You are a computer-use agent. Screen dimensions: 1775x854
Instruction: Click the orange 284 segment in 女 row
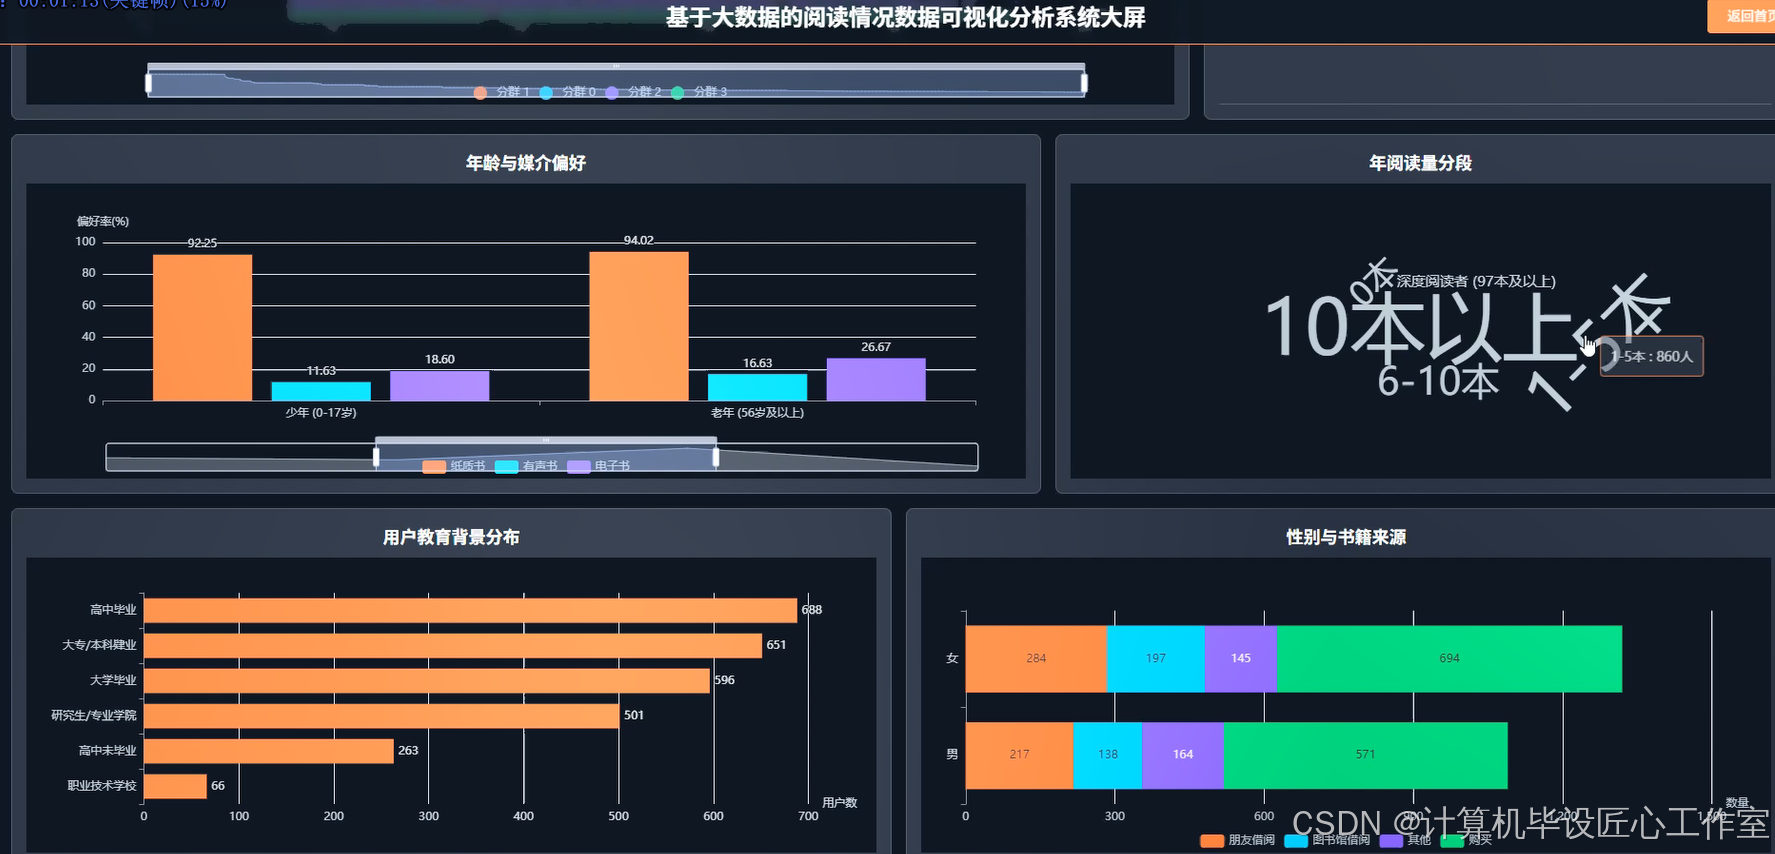(x=1036, y=659)
